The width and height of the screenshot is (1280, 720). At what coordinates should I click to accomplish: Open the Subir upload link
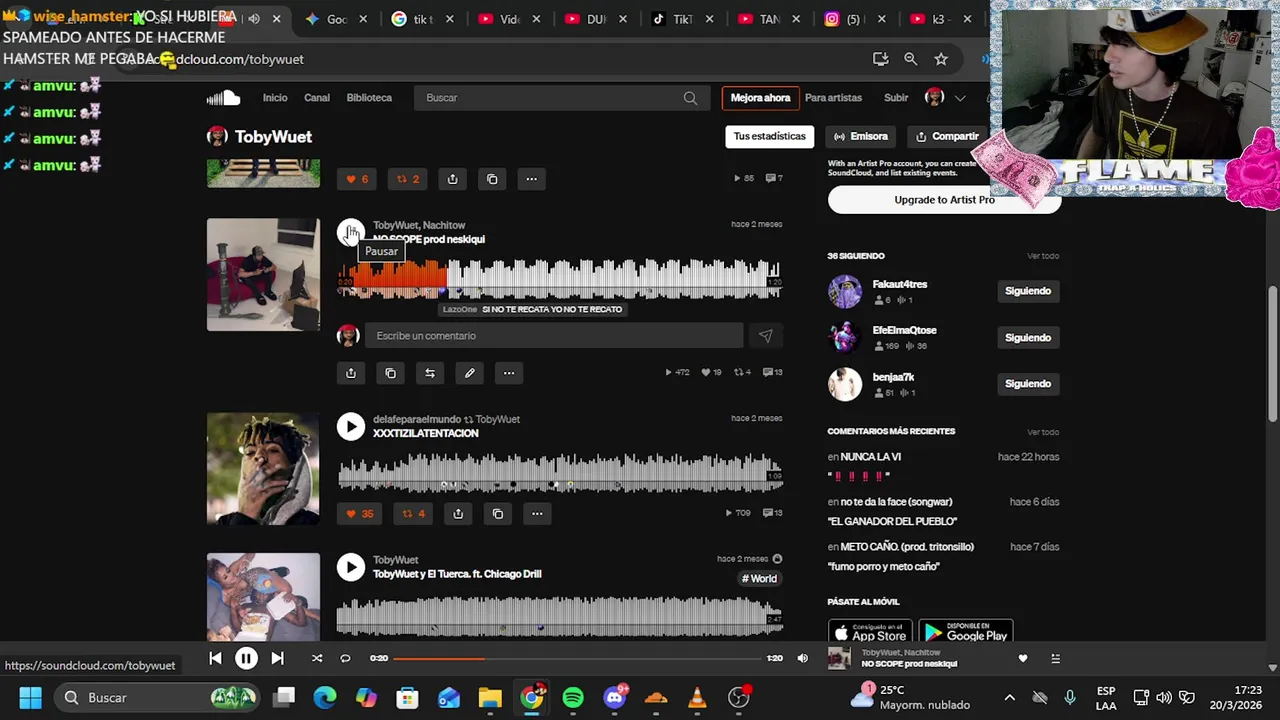click(896, 98)
